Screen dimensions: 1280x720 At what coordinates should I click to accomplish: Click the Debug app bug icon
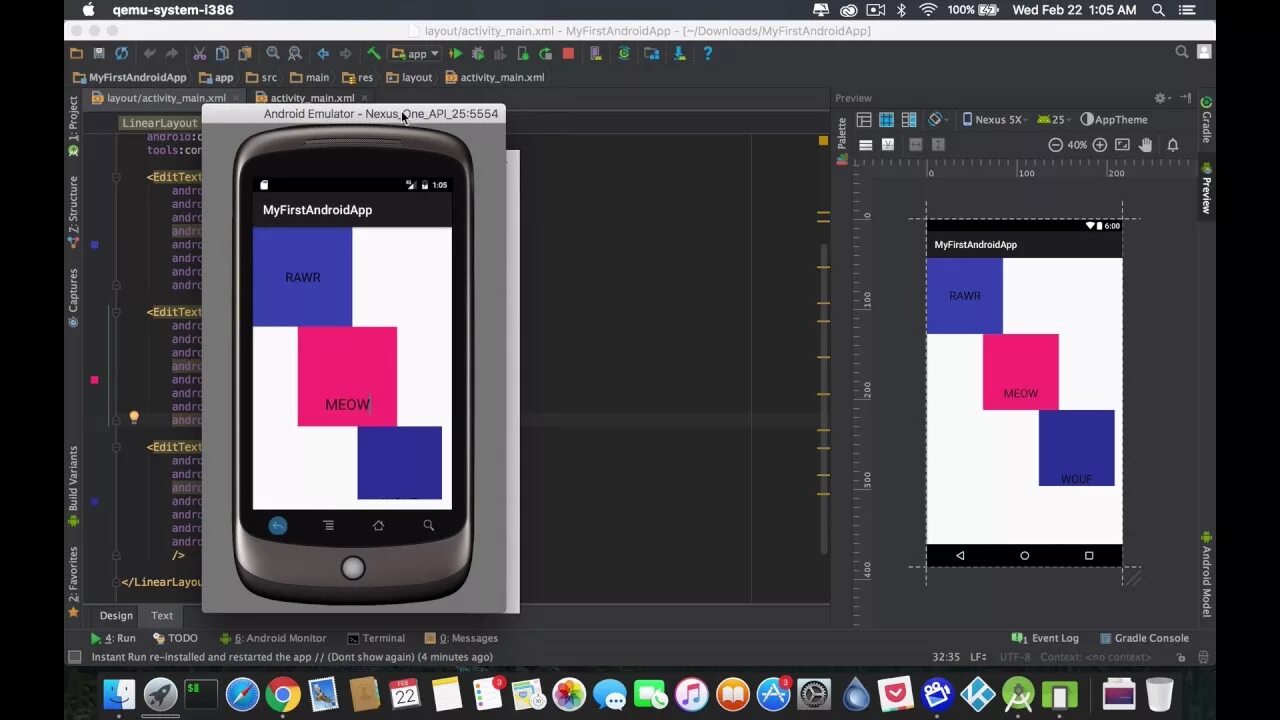[478, 54]
